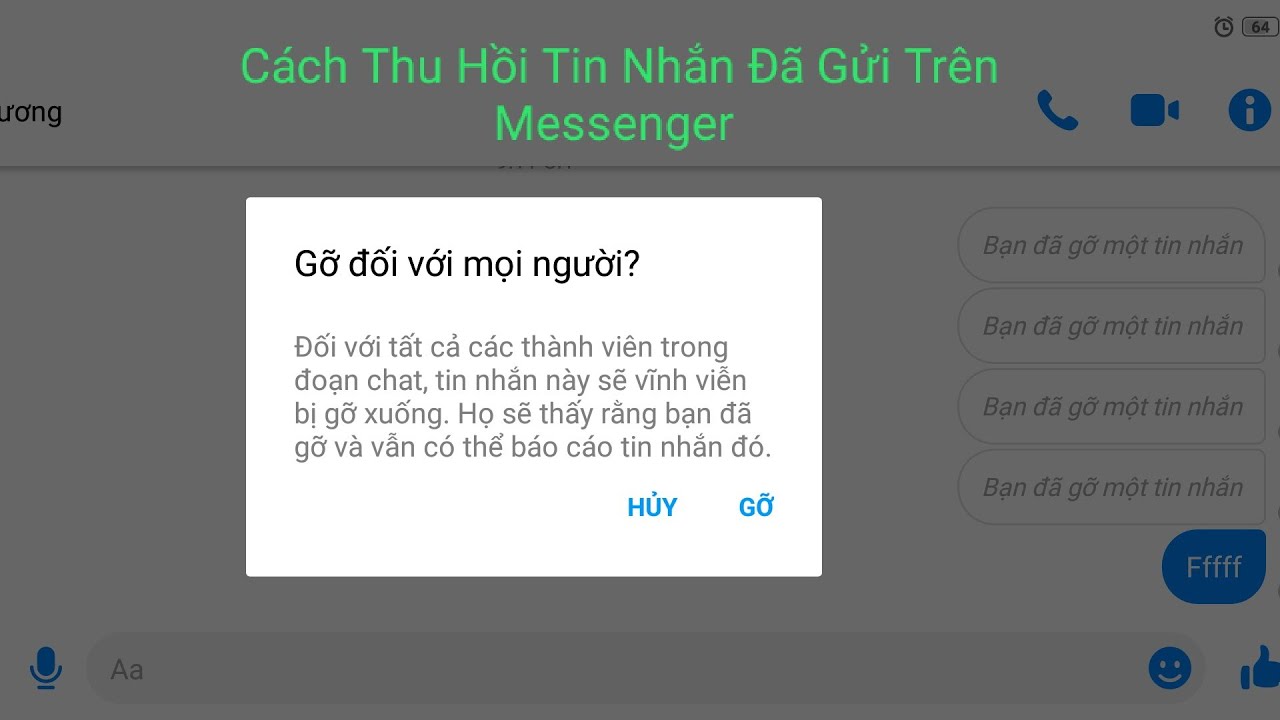Start a voice call with the phone icon
This screenshot has height=720, width=1280.
click(1058, 110)
